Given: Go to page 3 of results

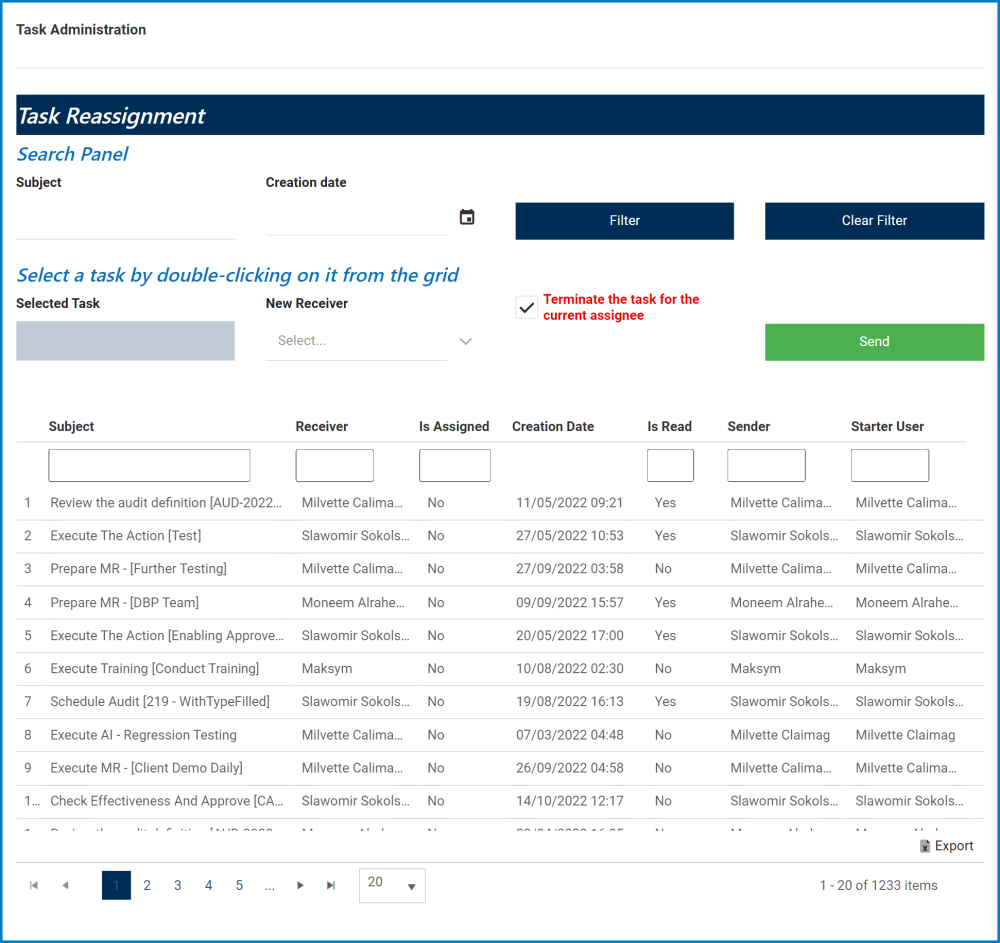Looking at the screenshot, I should pos(177,885).
